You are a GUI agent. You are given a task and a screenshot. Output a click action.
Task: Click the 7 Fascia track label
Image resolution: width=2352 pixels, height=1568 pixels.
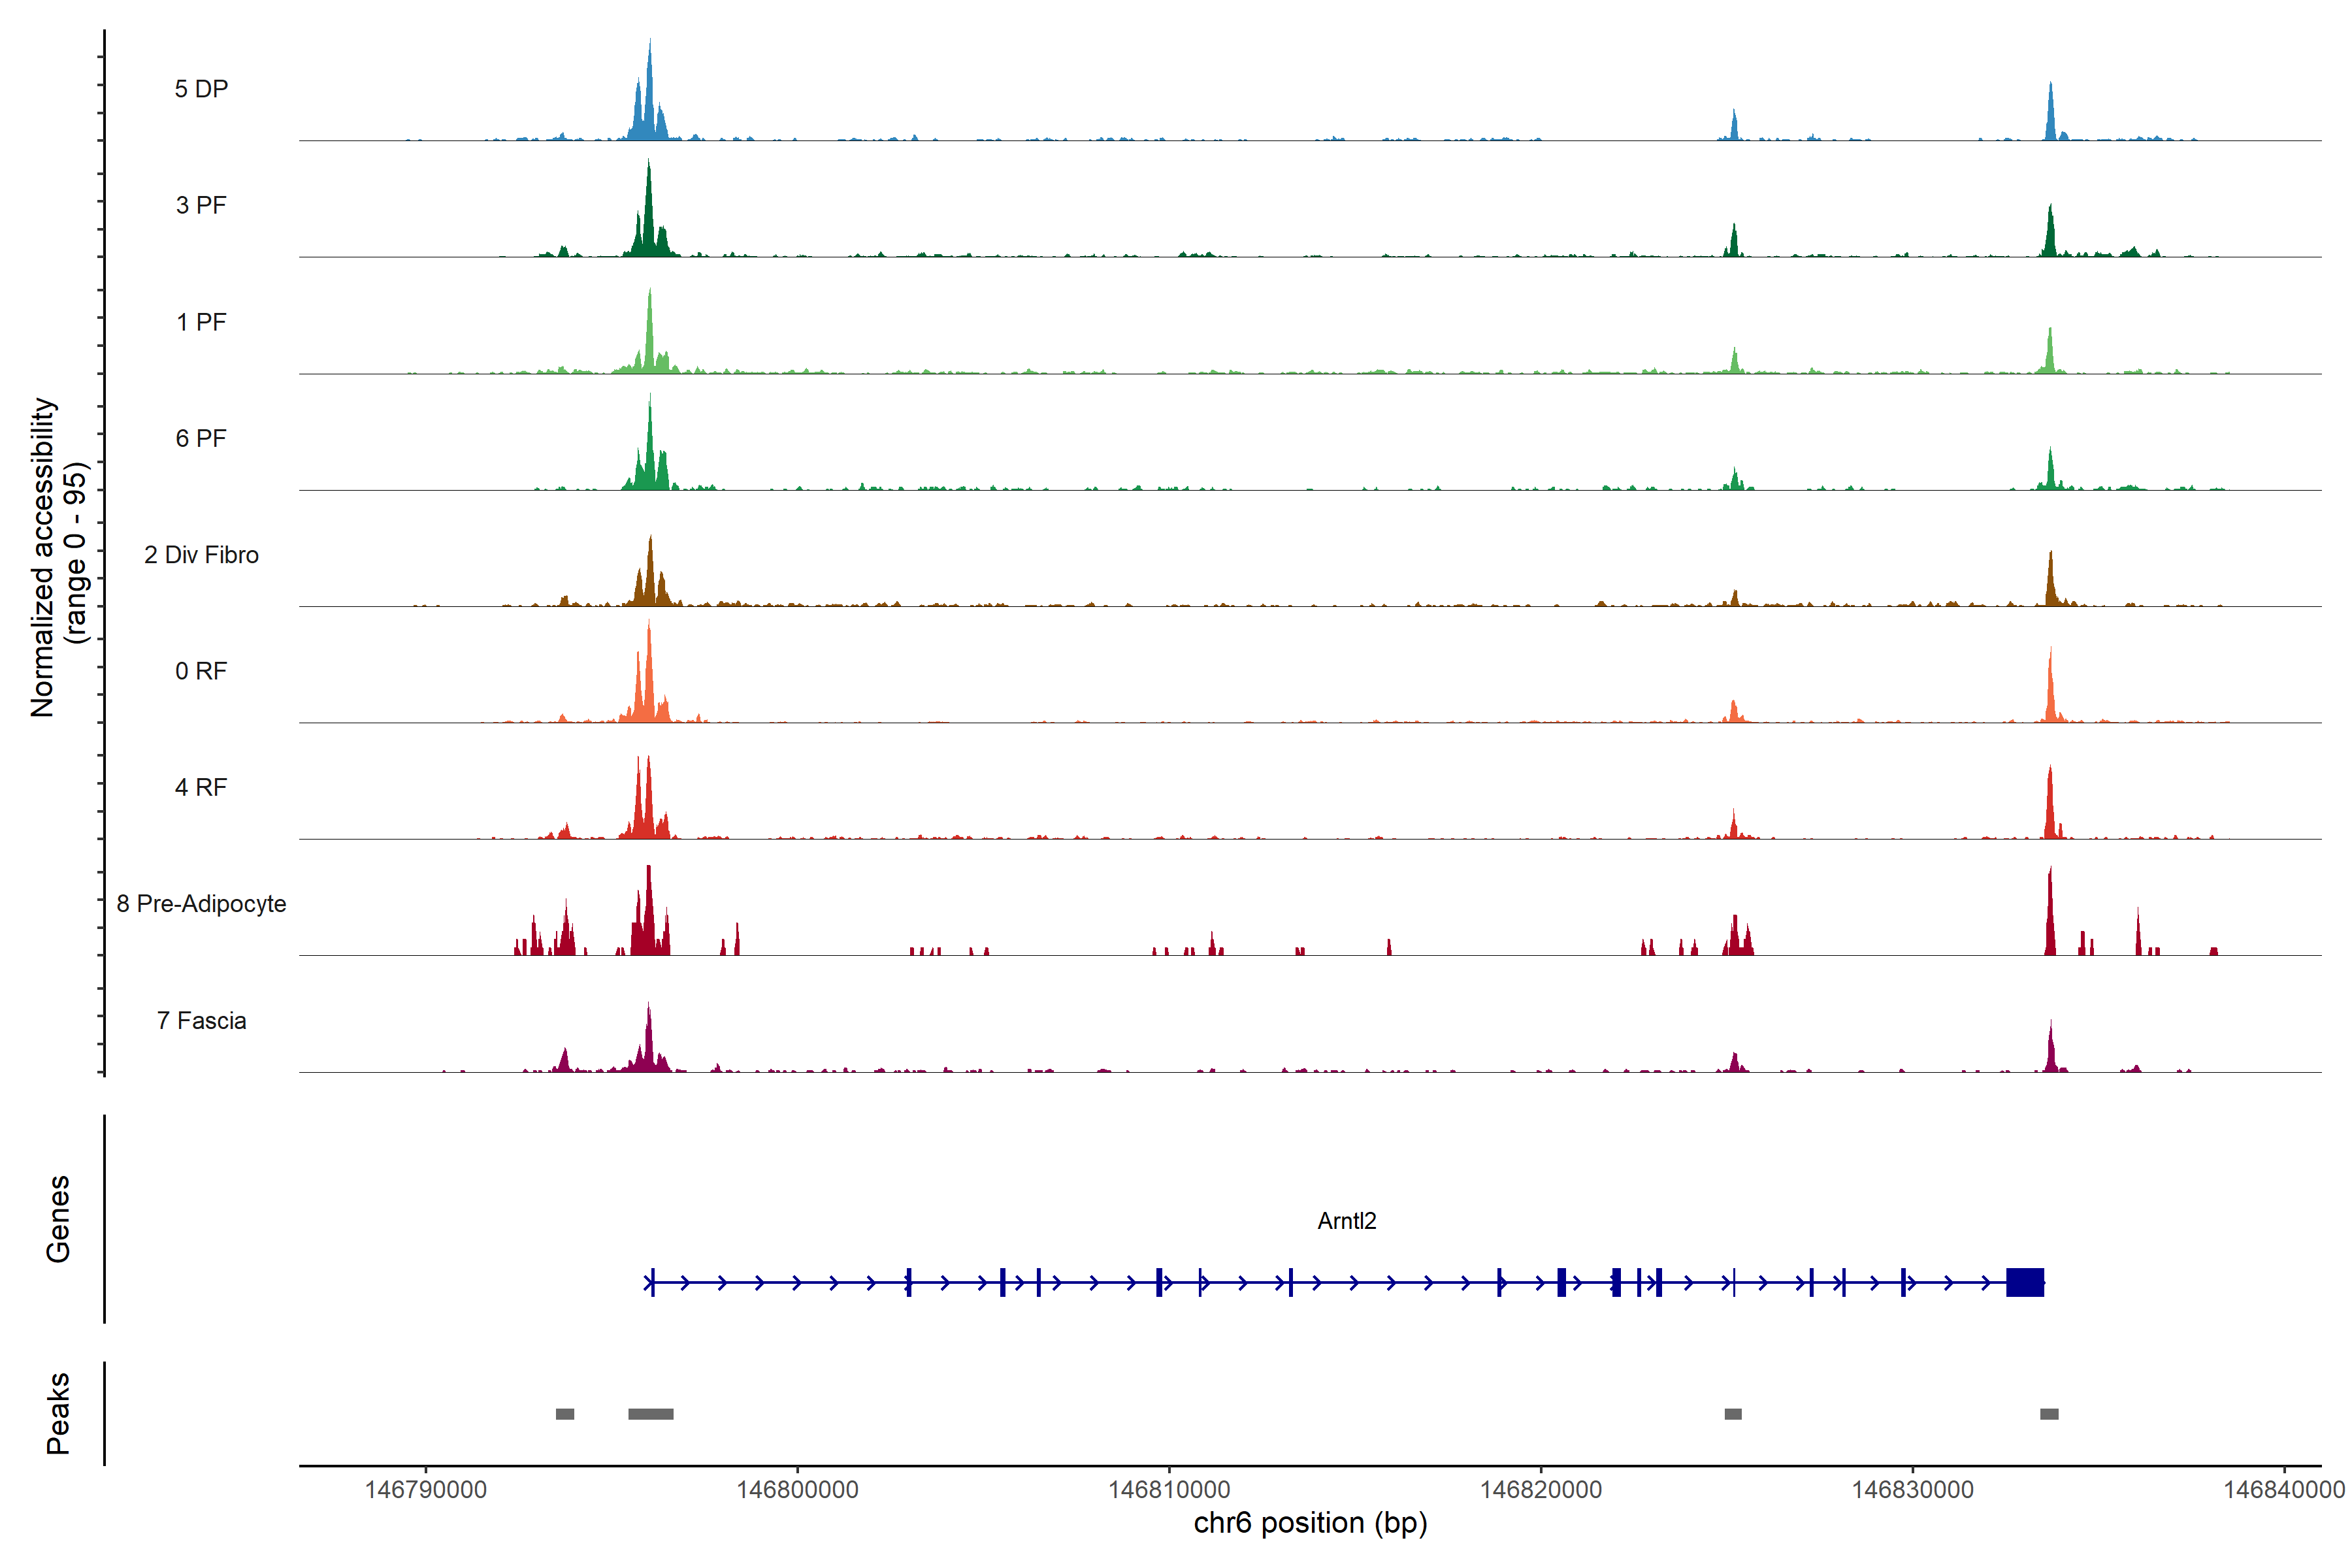click(201, 1020)
